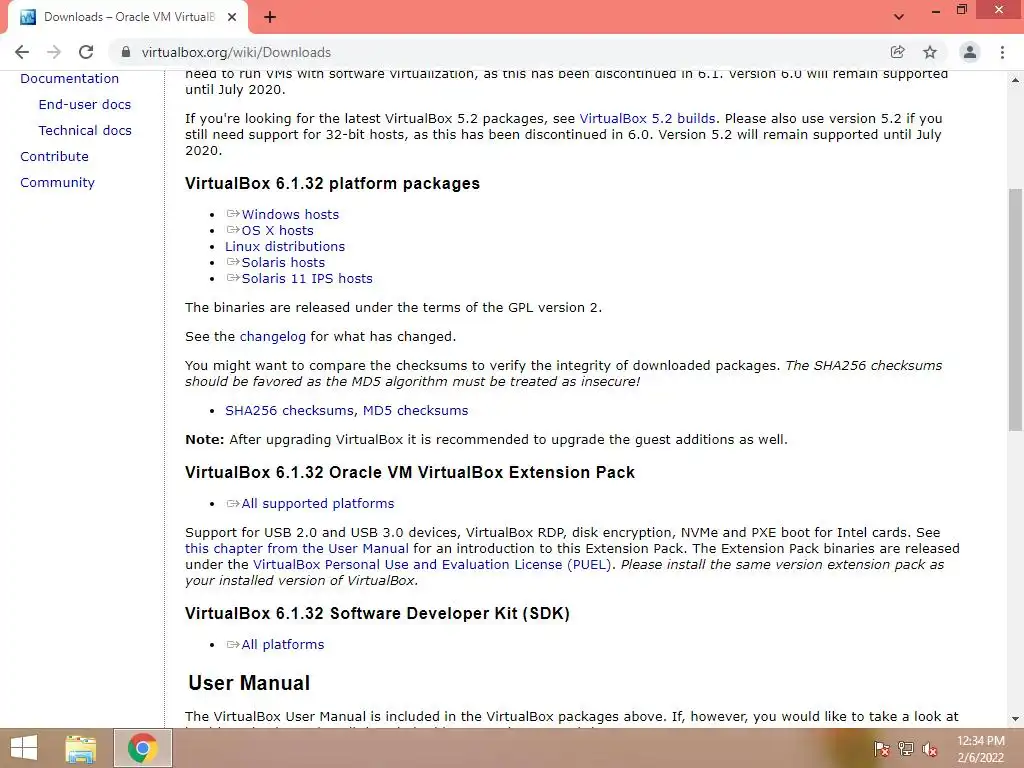This screenshot has height=768, width=1024.
Task: Open Action Center flag tray icon
Action: click(882, 750)
